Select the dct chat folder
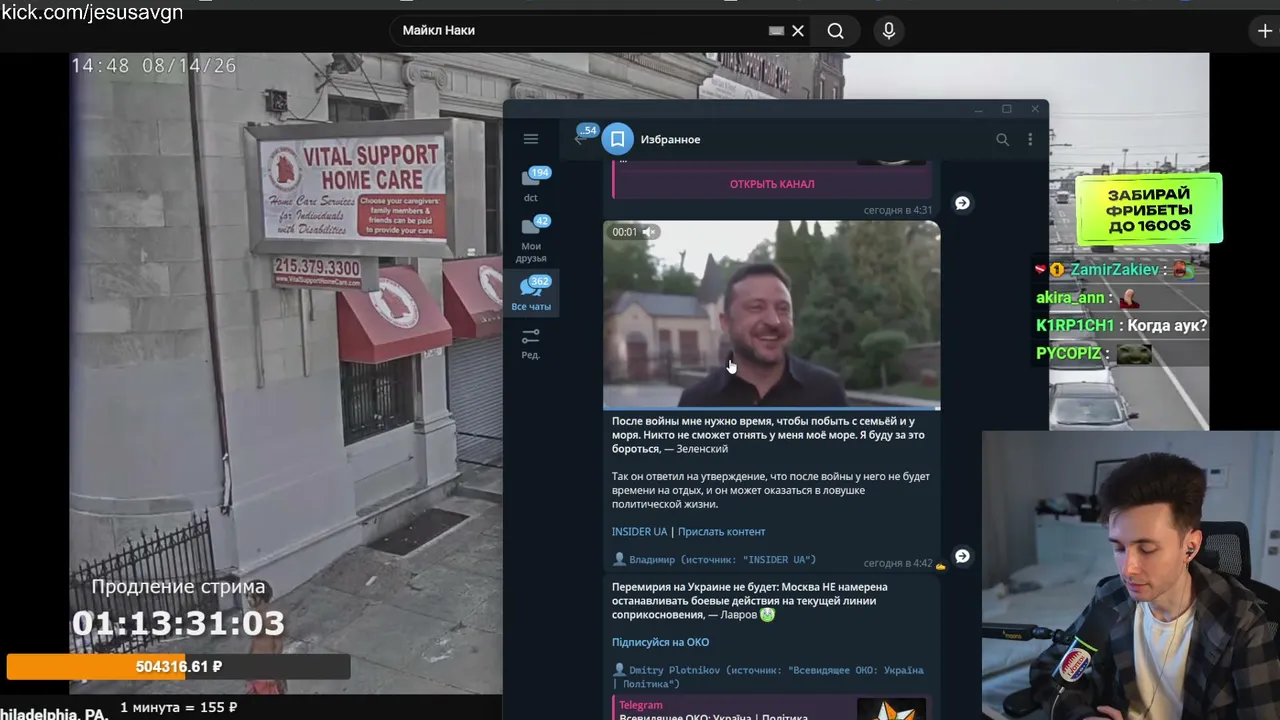Viewport: 1280px width, 720px height. [531, 185]
